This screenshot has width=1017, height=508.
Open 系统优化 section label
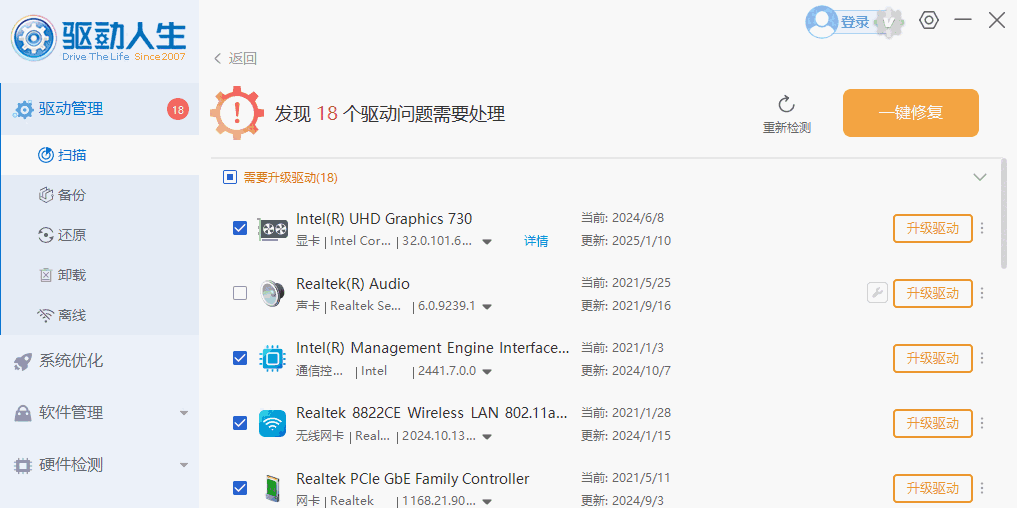coord(71,361)
